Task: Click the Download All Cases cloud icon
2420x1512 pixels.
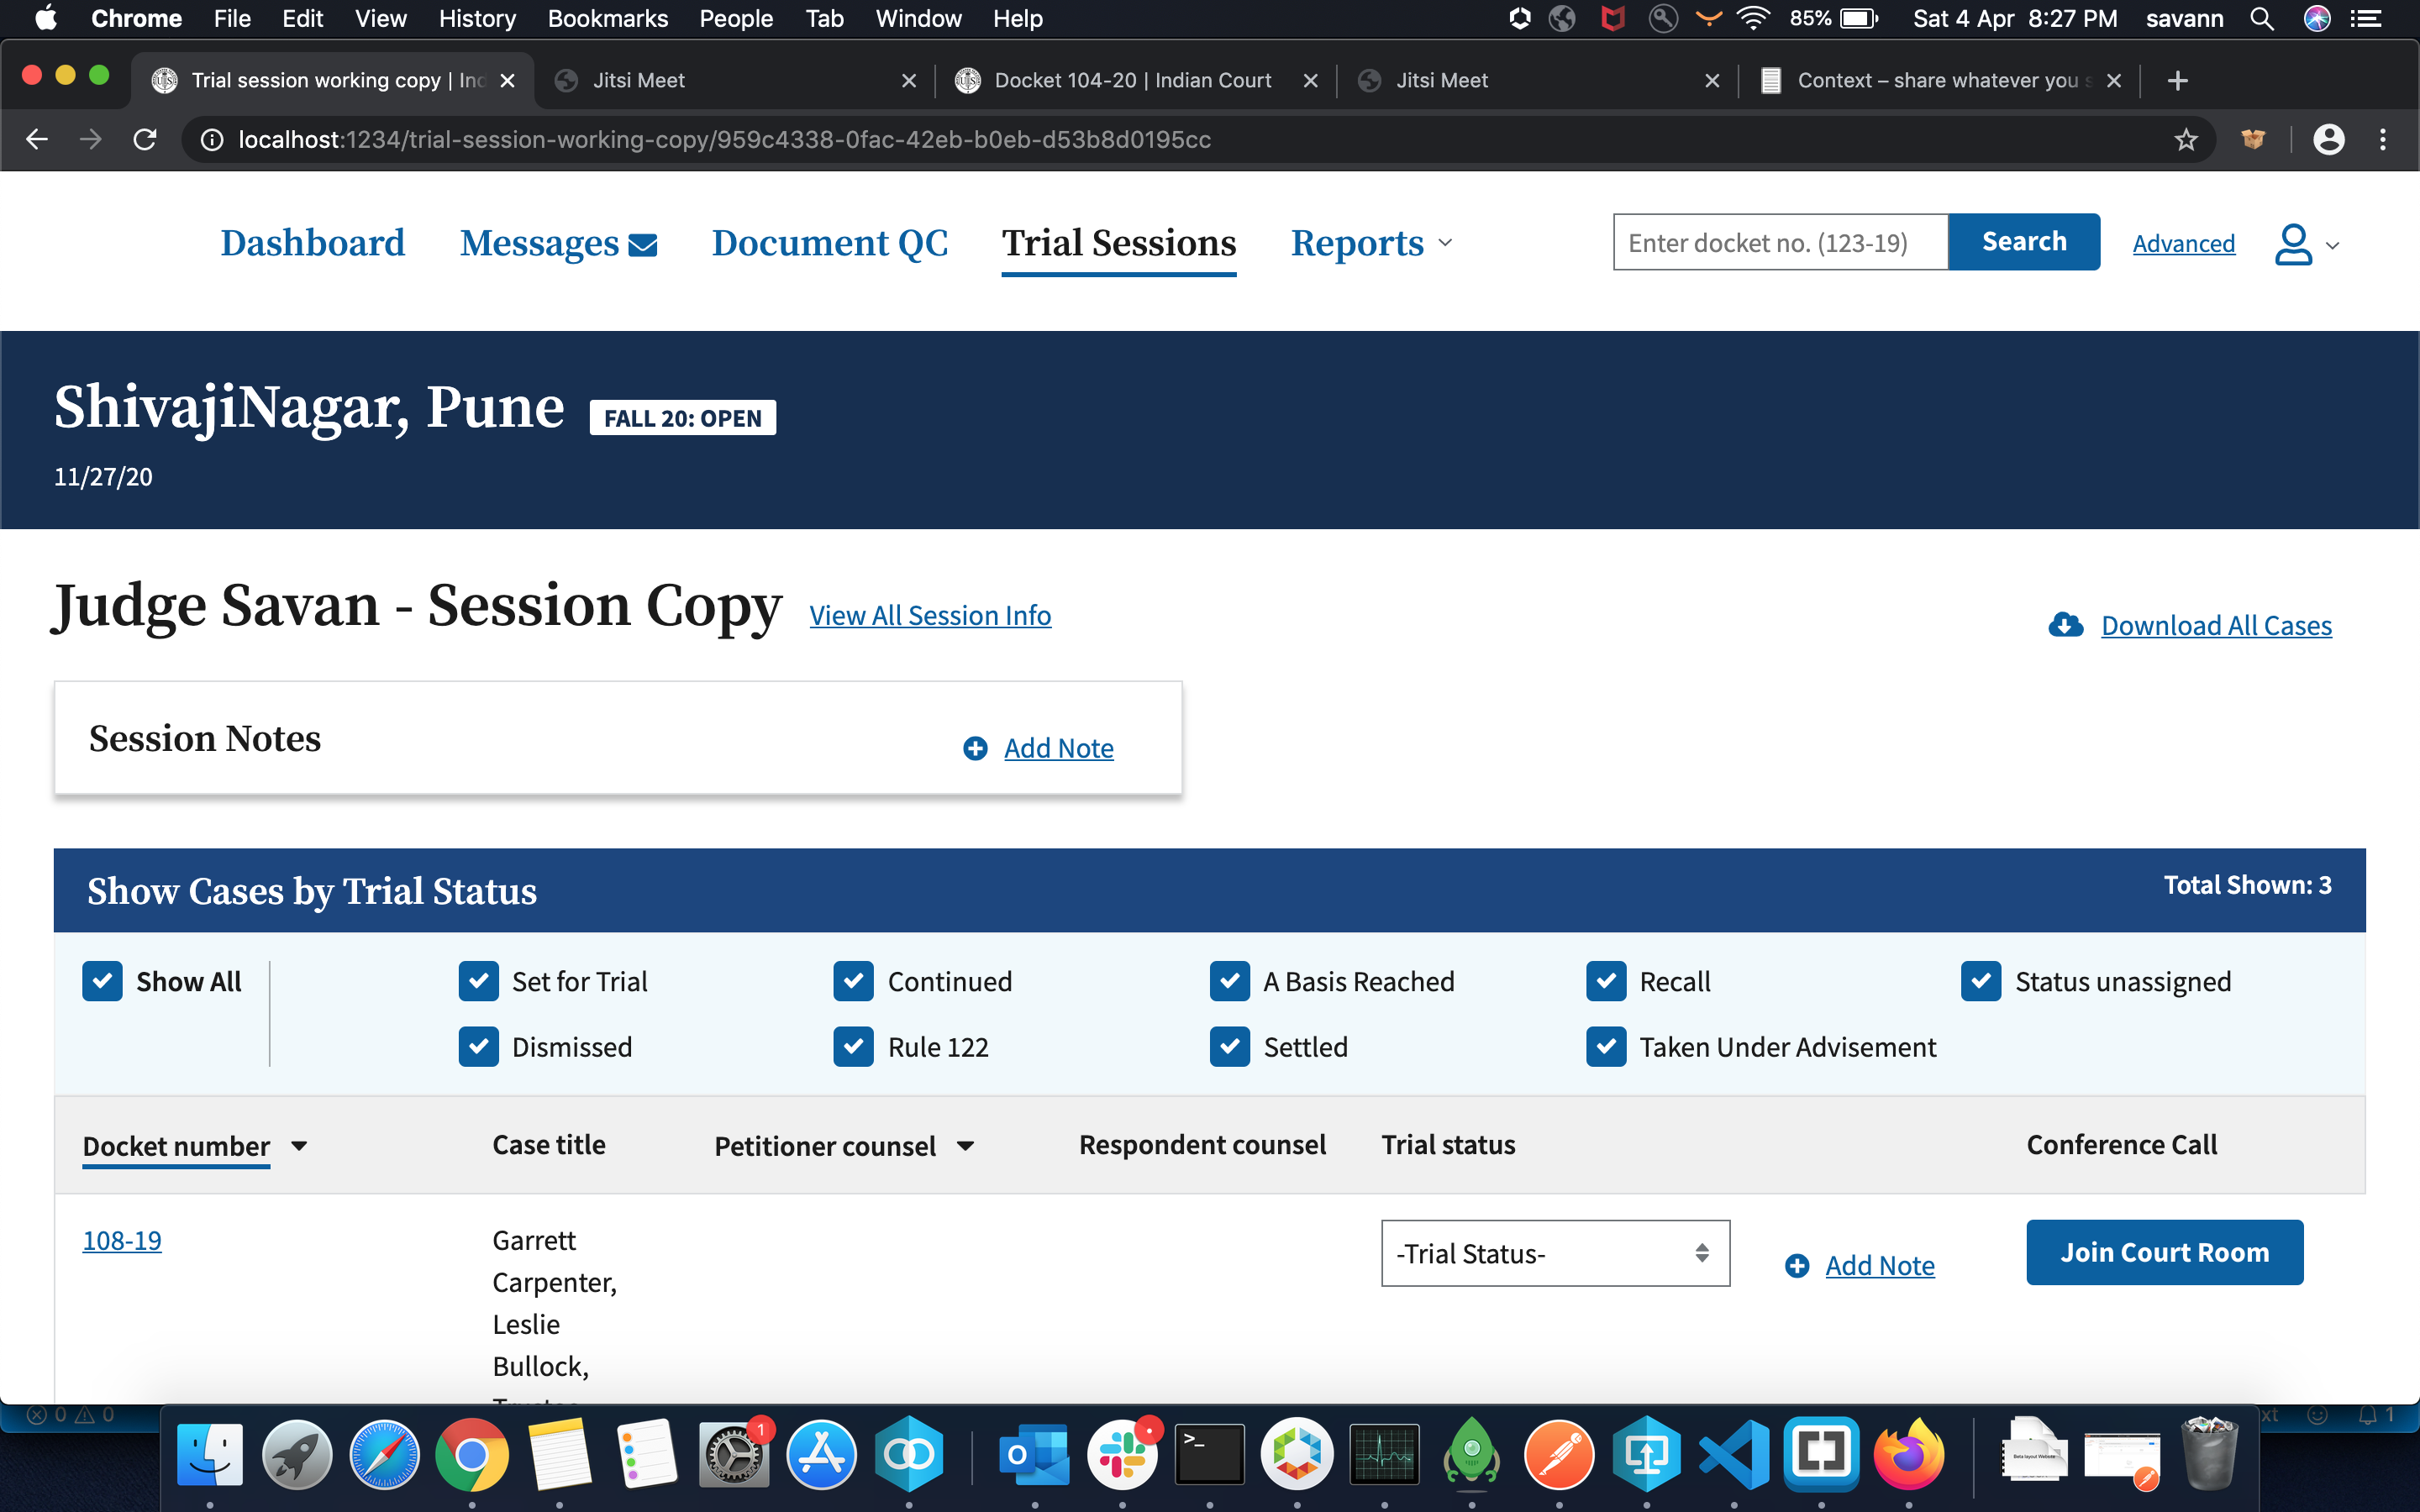Action: coord(2065,626)
